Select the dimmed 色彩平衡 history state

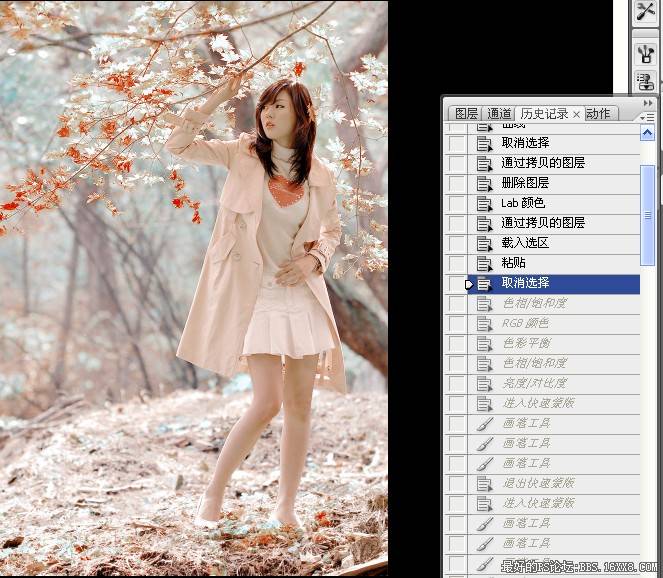click(553, 344)
